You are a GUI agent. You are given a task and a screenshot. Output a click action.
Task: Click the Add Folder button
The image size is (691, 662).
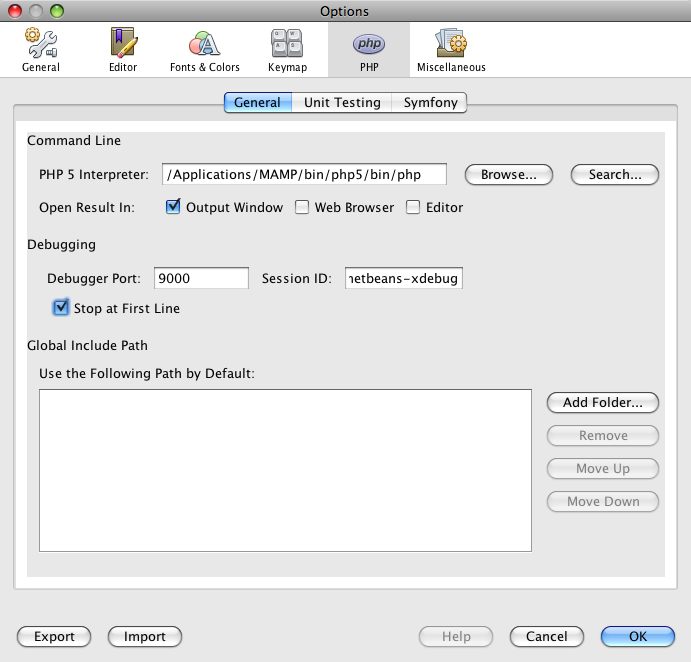coord(603,402)
